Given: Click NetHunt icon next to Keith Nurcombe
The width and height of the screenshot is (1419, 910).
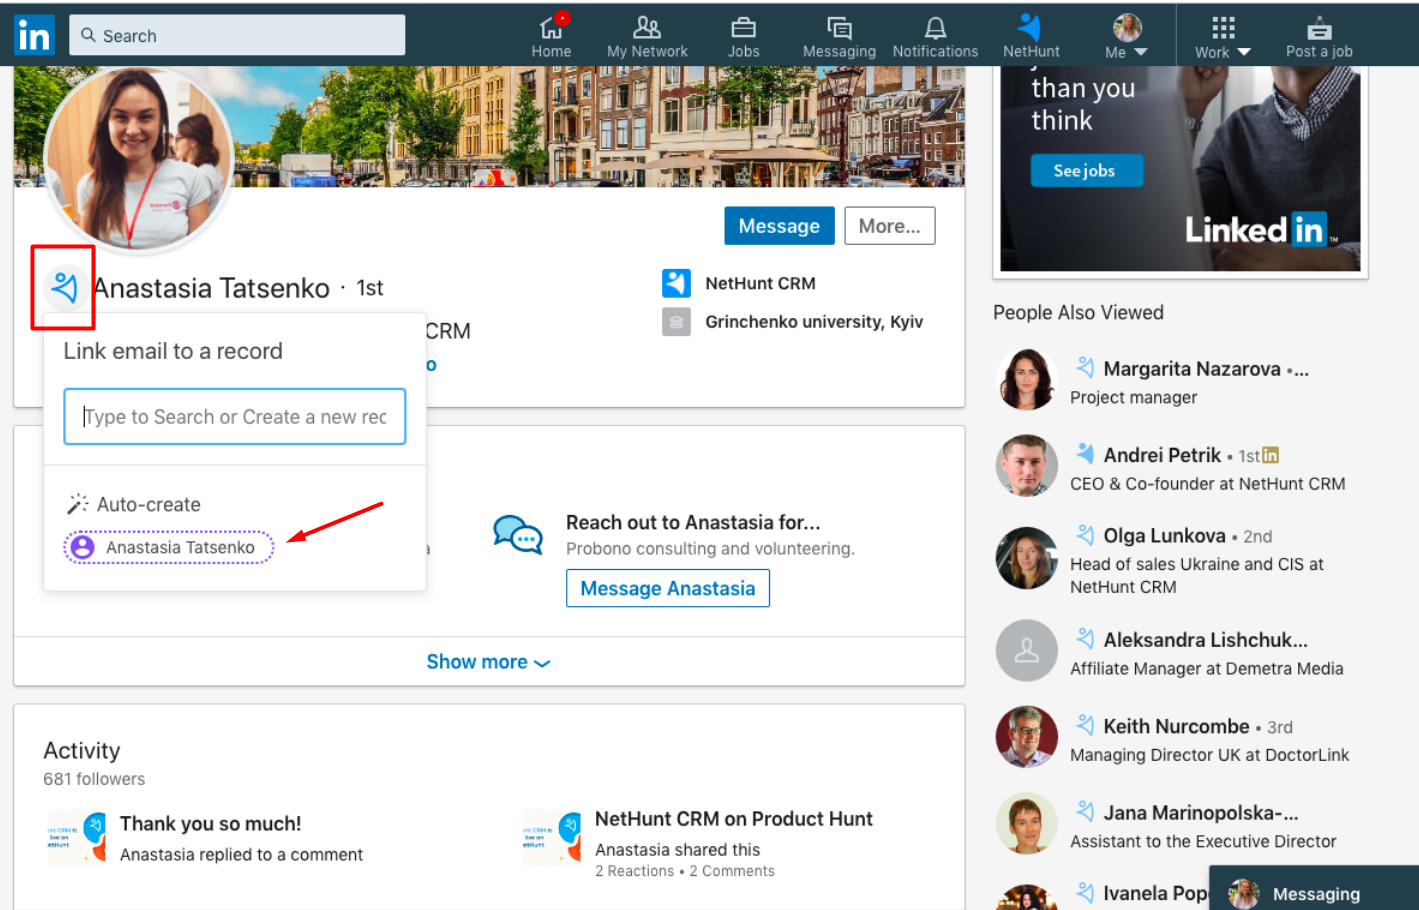Looking at the screenshot, I should click(x=1084, y=725).
